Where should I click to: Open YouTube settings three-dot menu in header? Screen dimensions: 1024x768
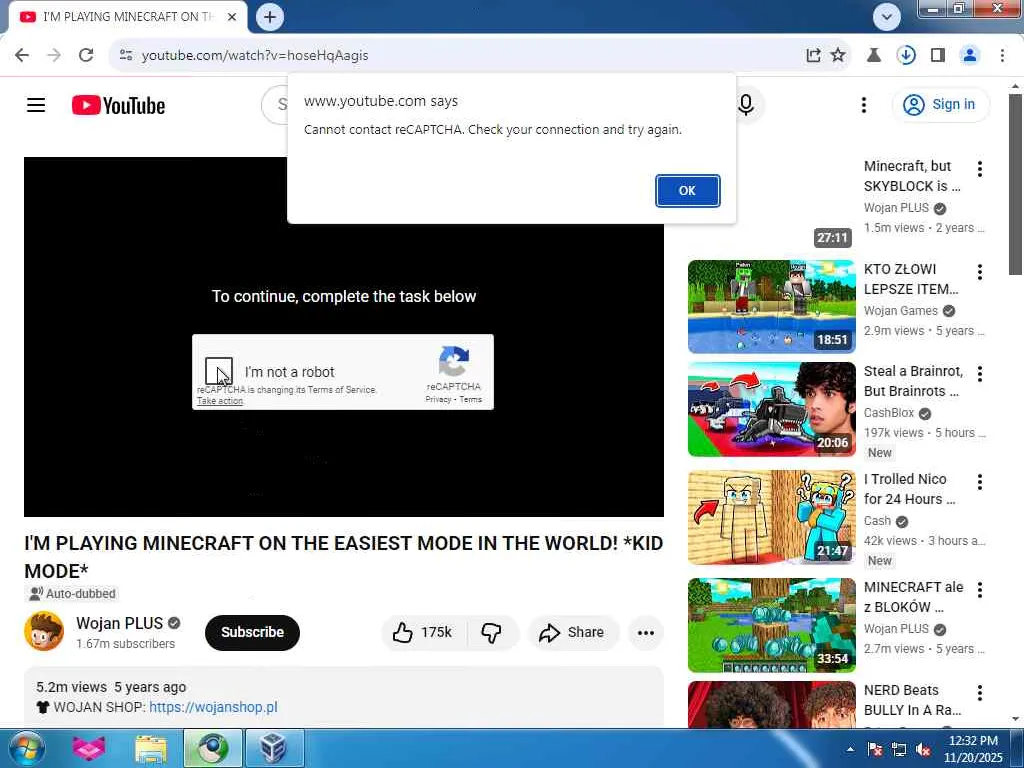point(863,104)
